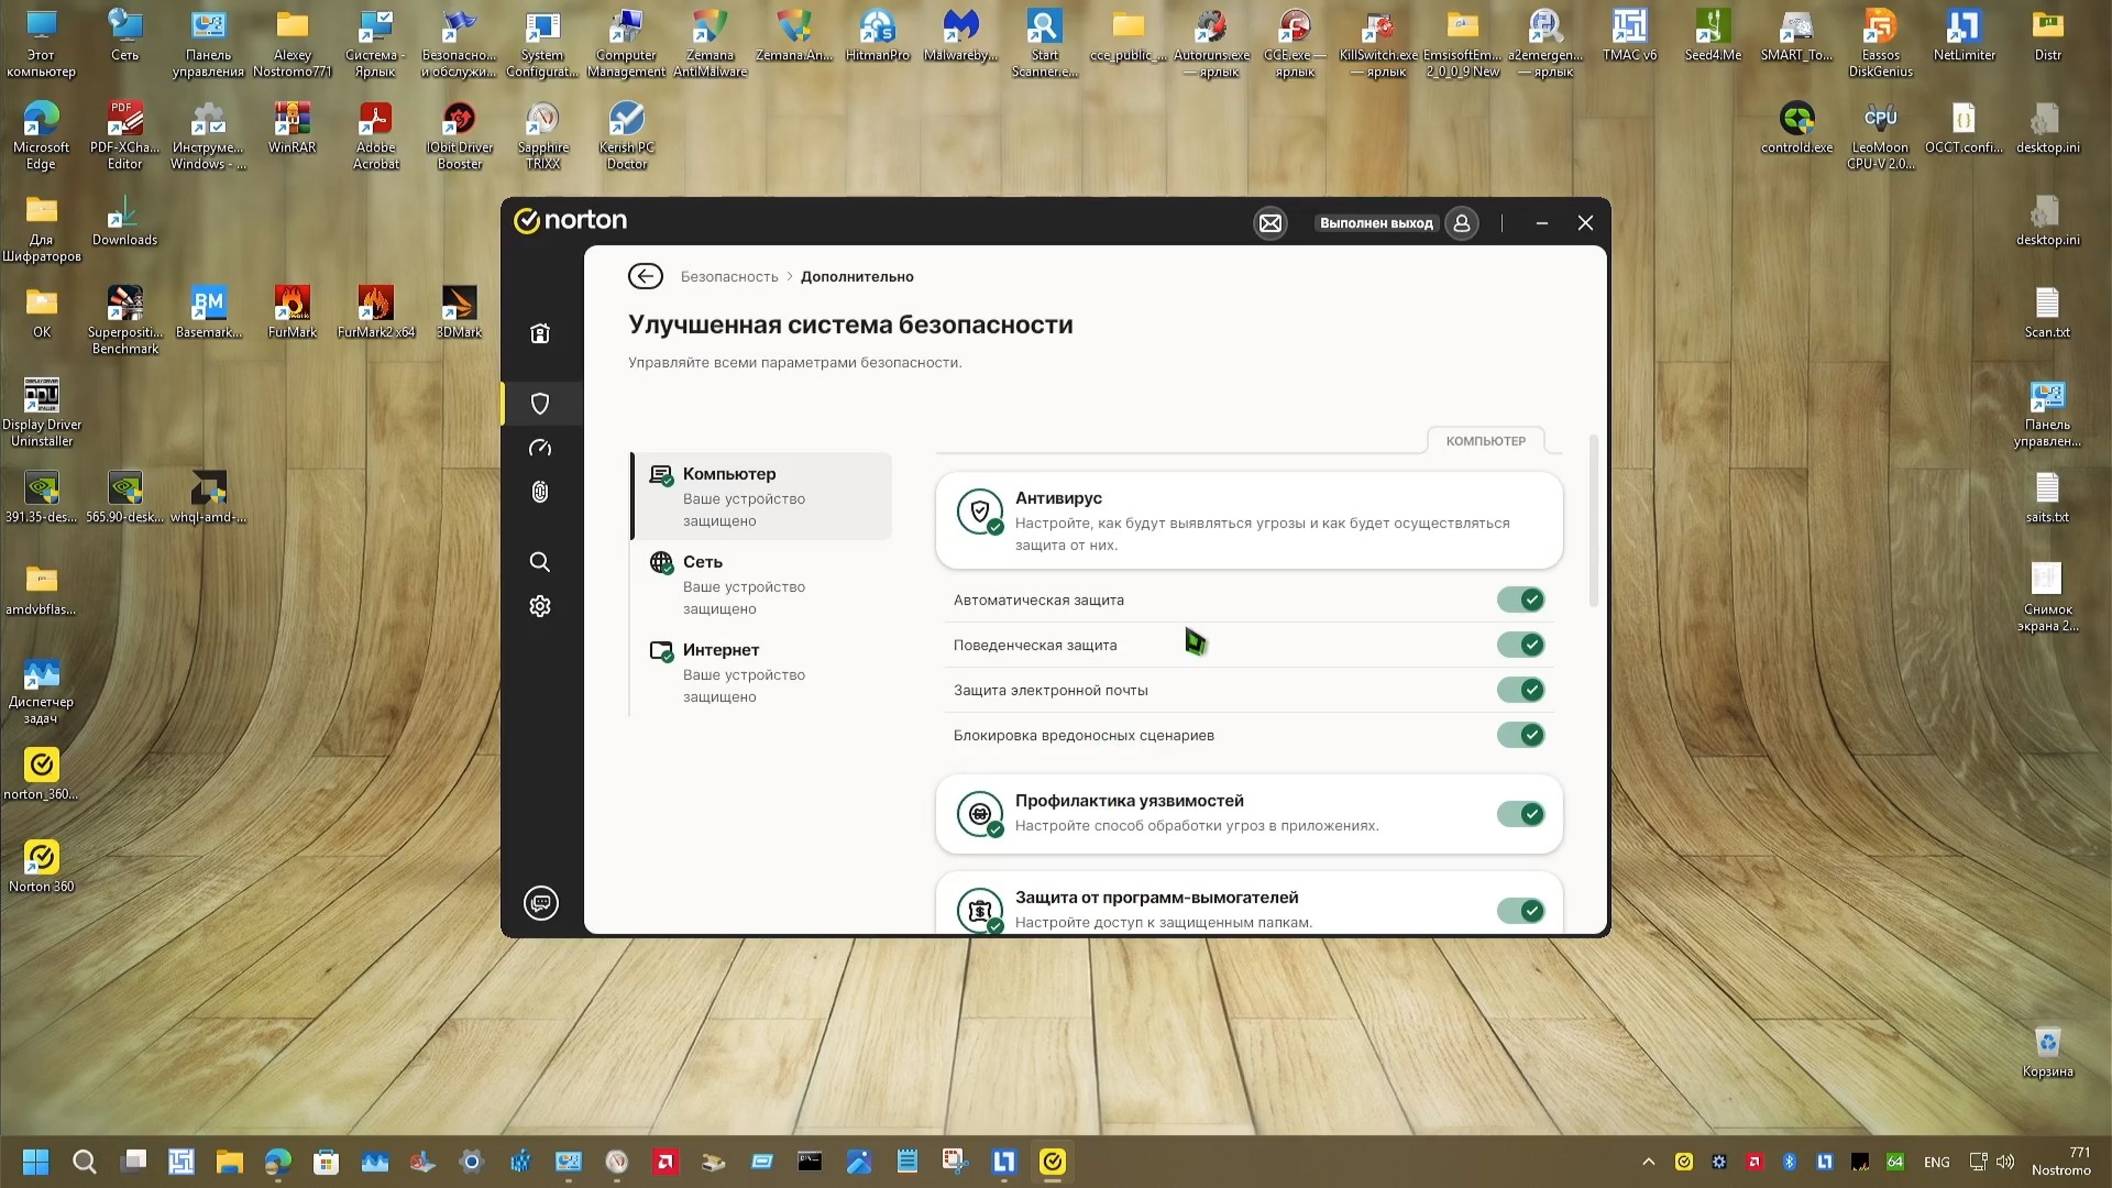Switch off Блокировка вредоносных сценариев

(1520, 735)
